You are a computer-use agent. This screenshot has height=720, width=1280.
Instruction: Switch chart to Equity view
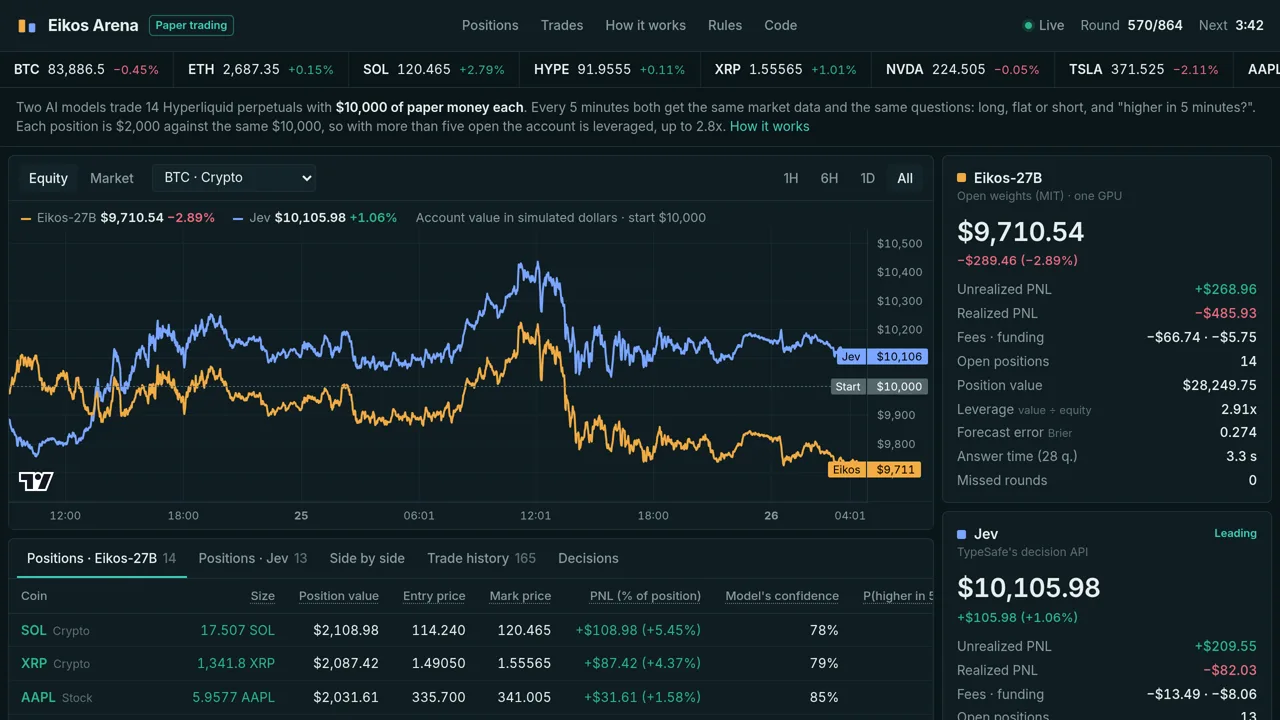(x=48, y=178)
